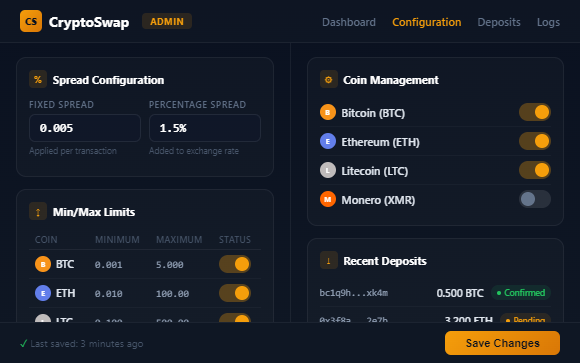Select the Configuration tab

point(426,22)
